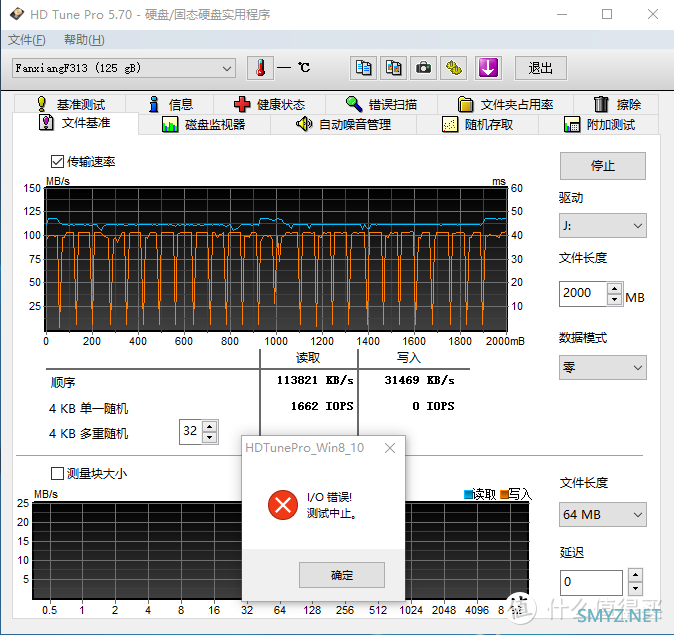Click the 1662 IOPS read value

322,406
